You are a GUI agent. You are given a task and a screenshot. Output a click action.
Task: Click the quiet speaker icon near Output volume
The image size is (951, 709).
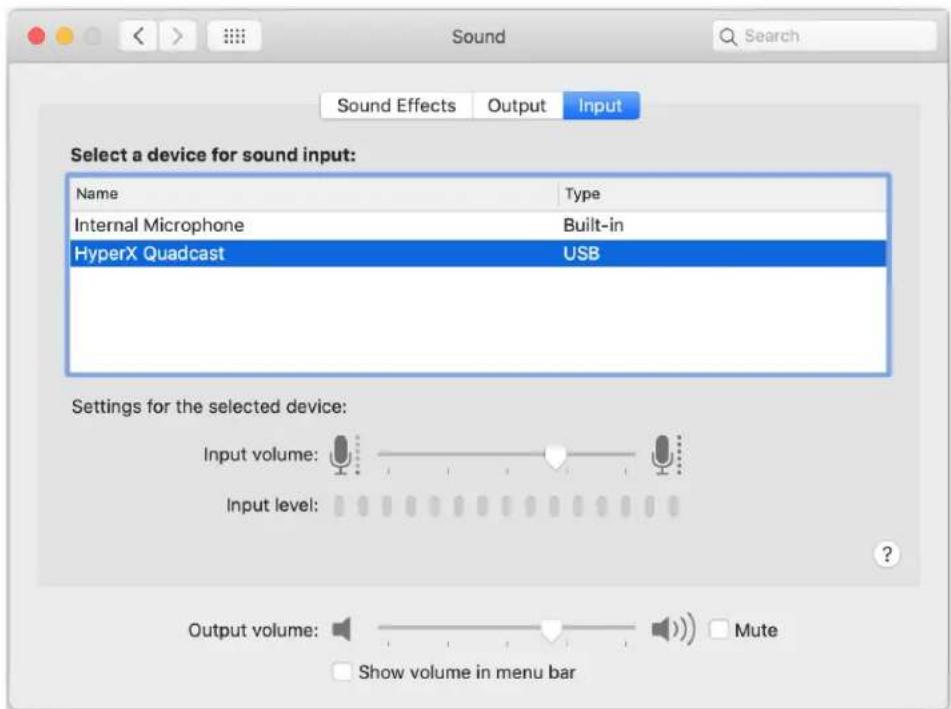[342, 630]
